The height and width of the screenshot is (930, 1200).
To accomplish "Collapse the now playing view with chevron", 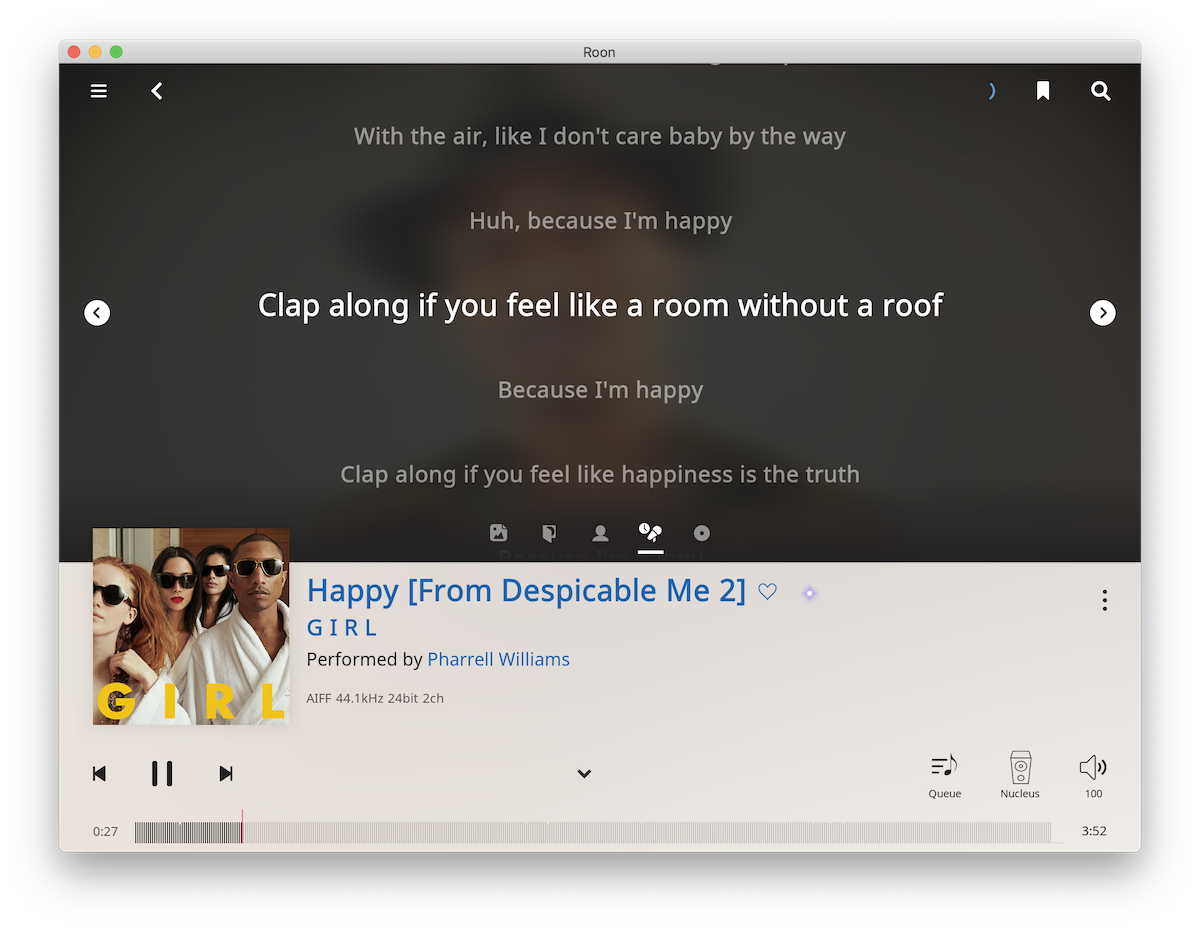I will [x=585, y=773].
